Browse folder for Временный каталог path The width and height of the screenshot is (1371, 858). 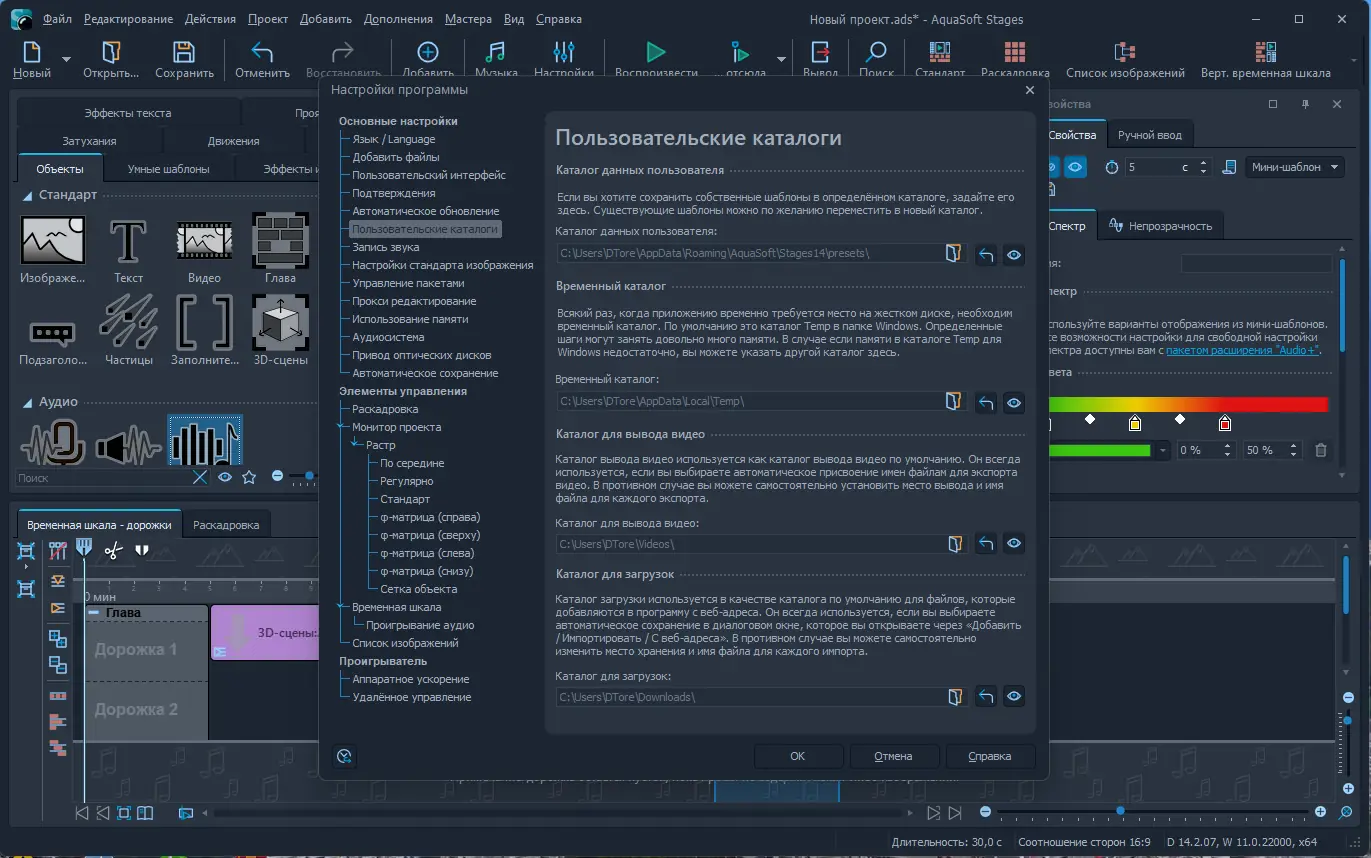(955, 402)
